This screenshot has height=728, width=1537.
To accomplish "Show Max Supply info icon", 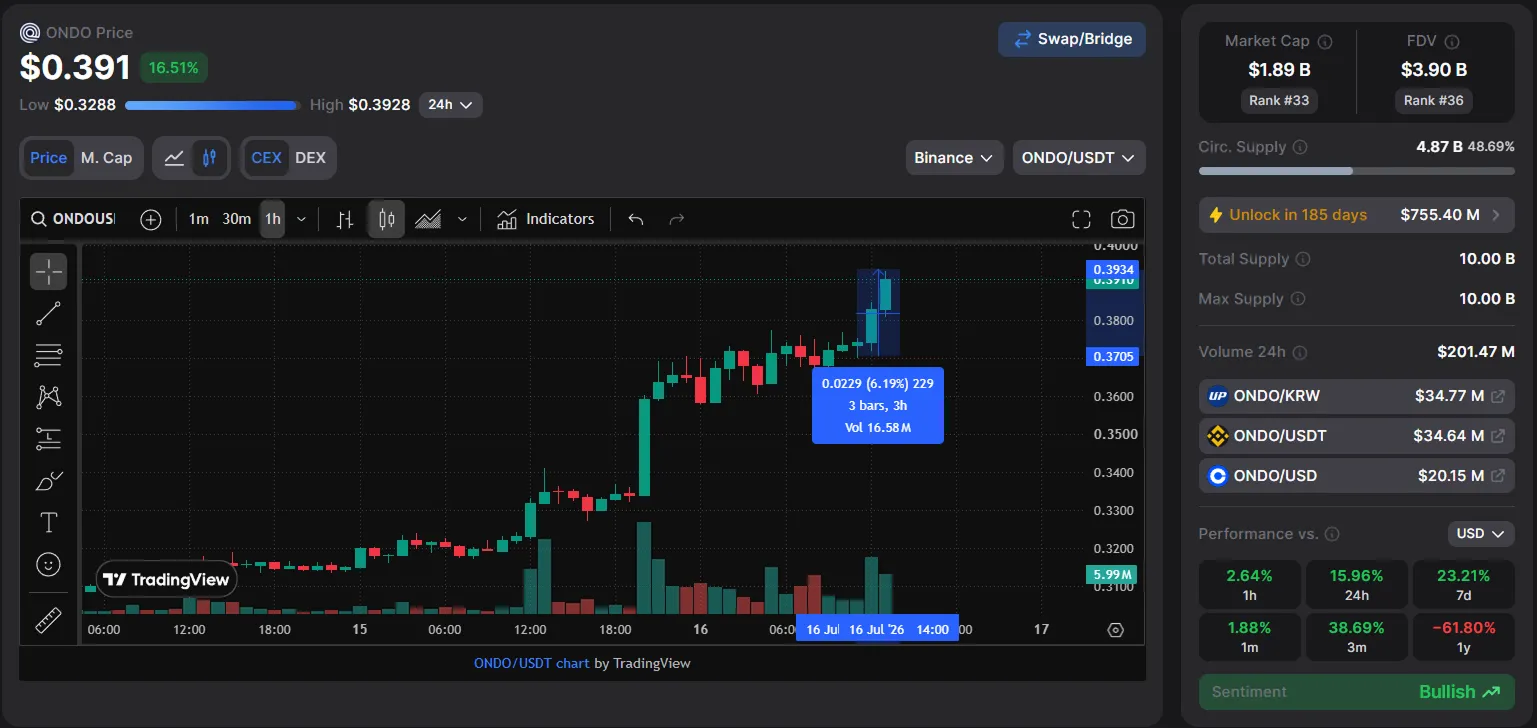I will tap(1297, 299).
